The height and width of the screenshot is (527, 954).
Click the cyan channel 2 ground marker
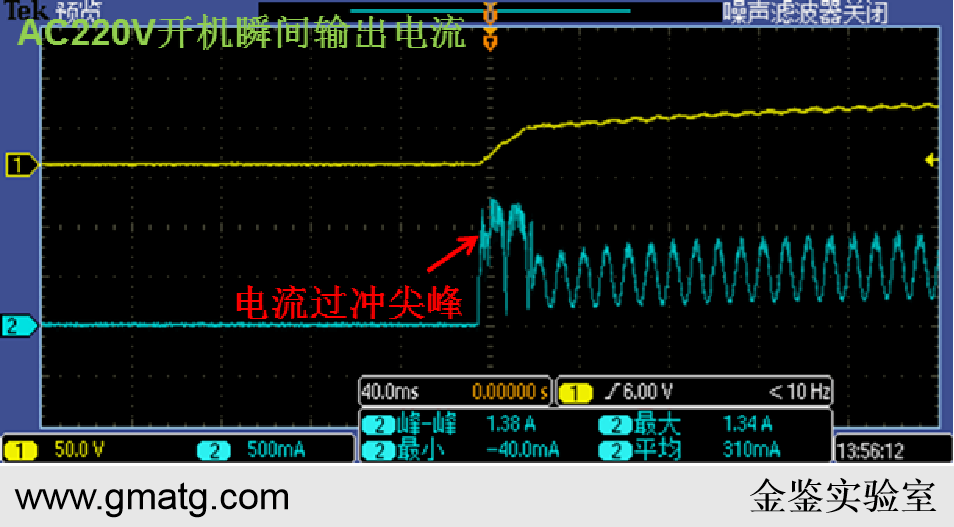tap(20, 325)
